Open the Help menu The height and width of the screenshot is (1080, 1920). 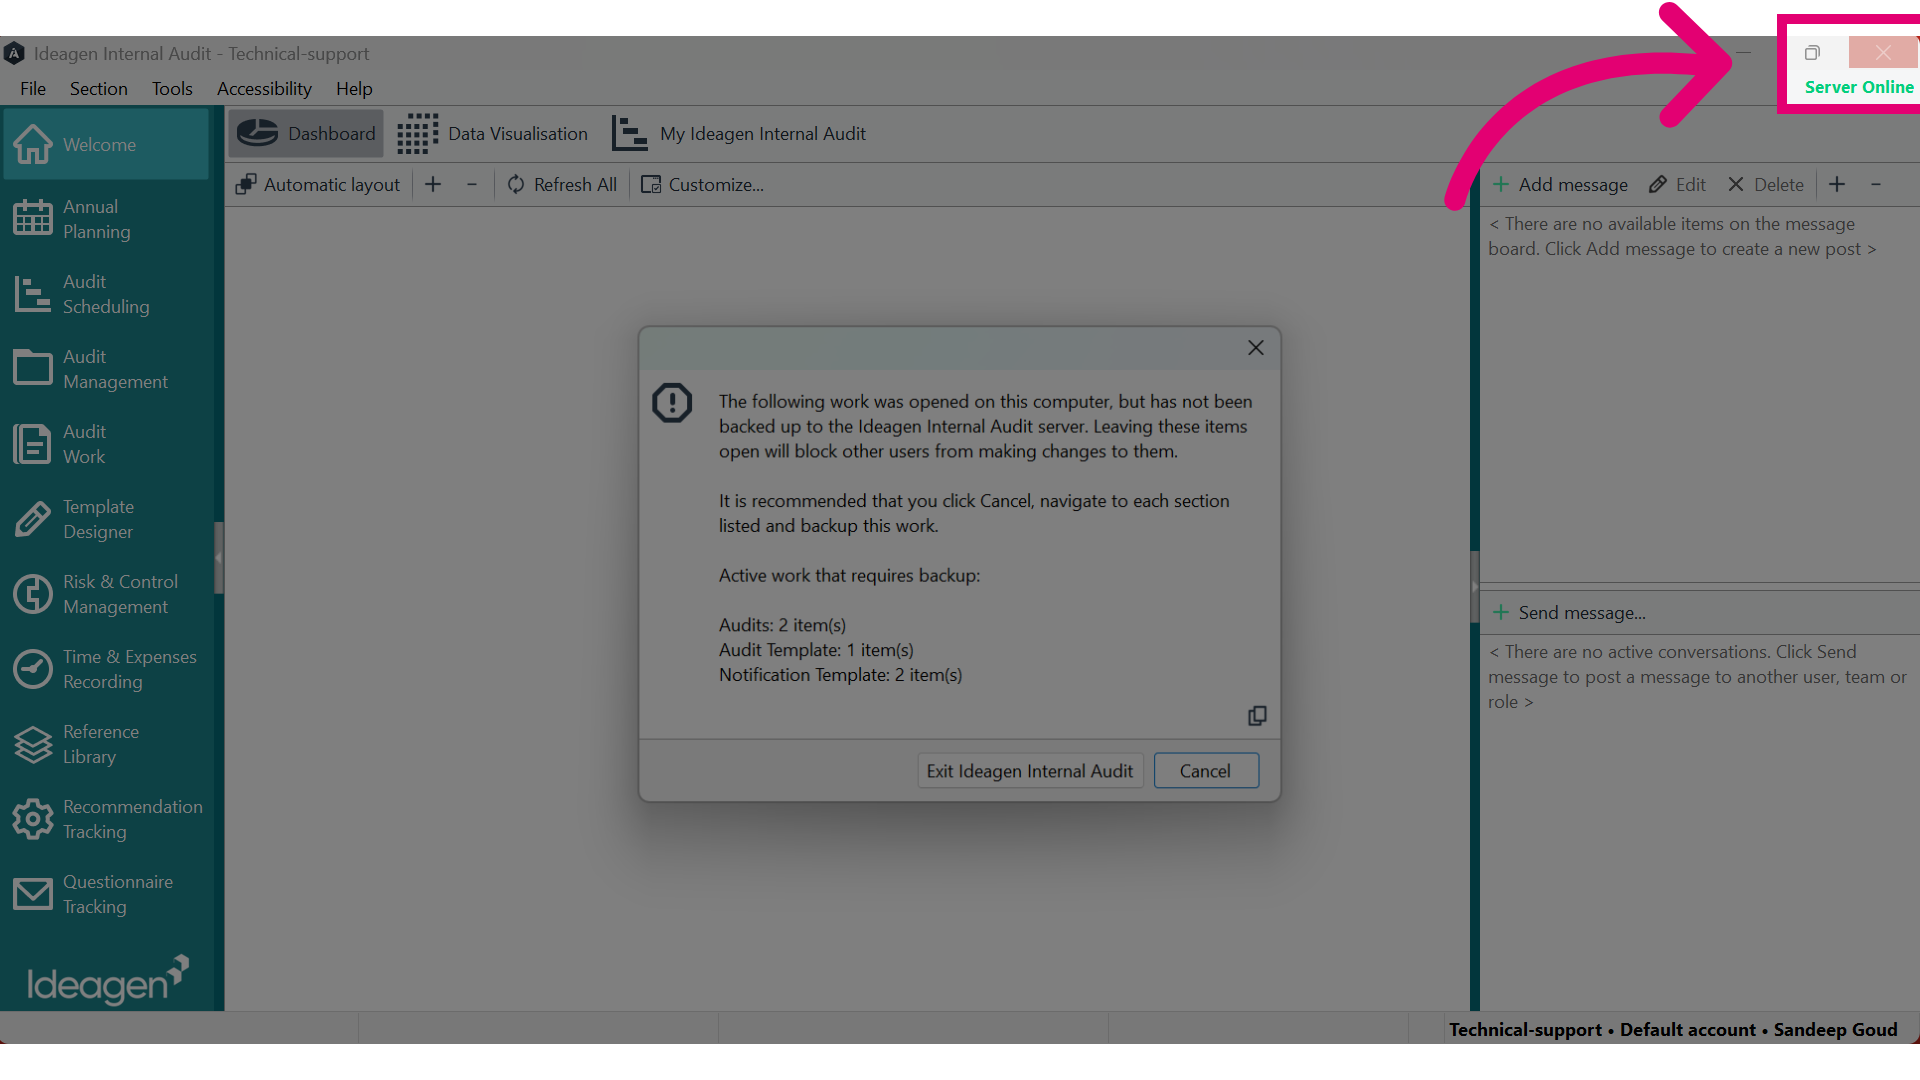(x=354, y=89)
